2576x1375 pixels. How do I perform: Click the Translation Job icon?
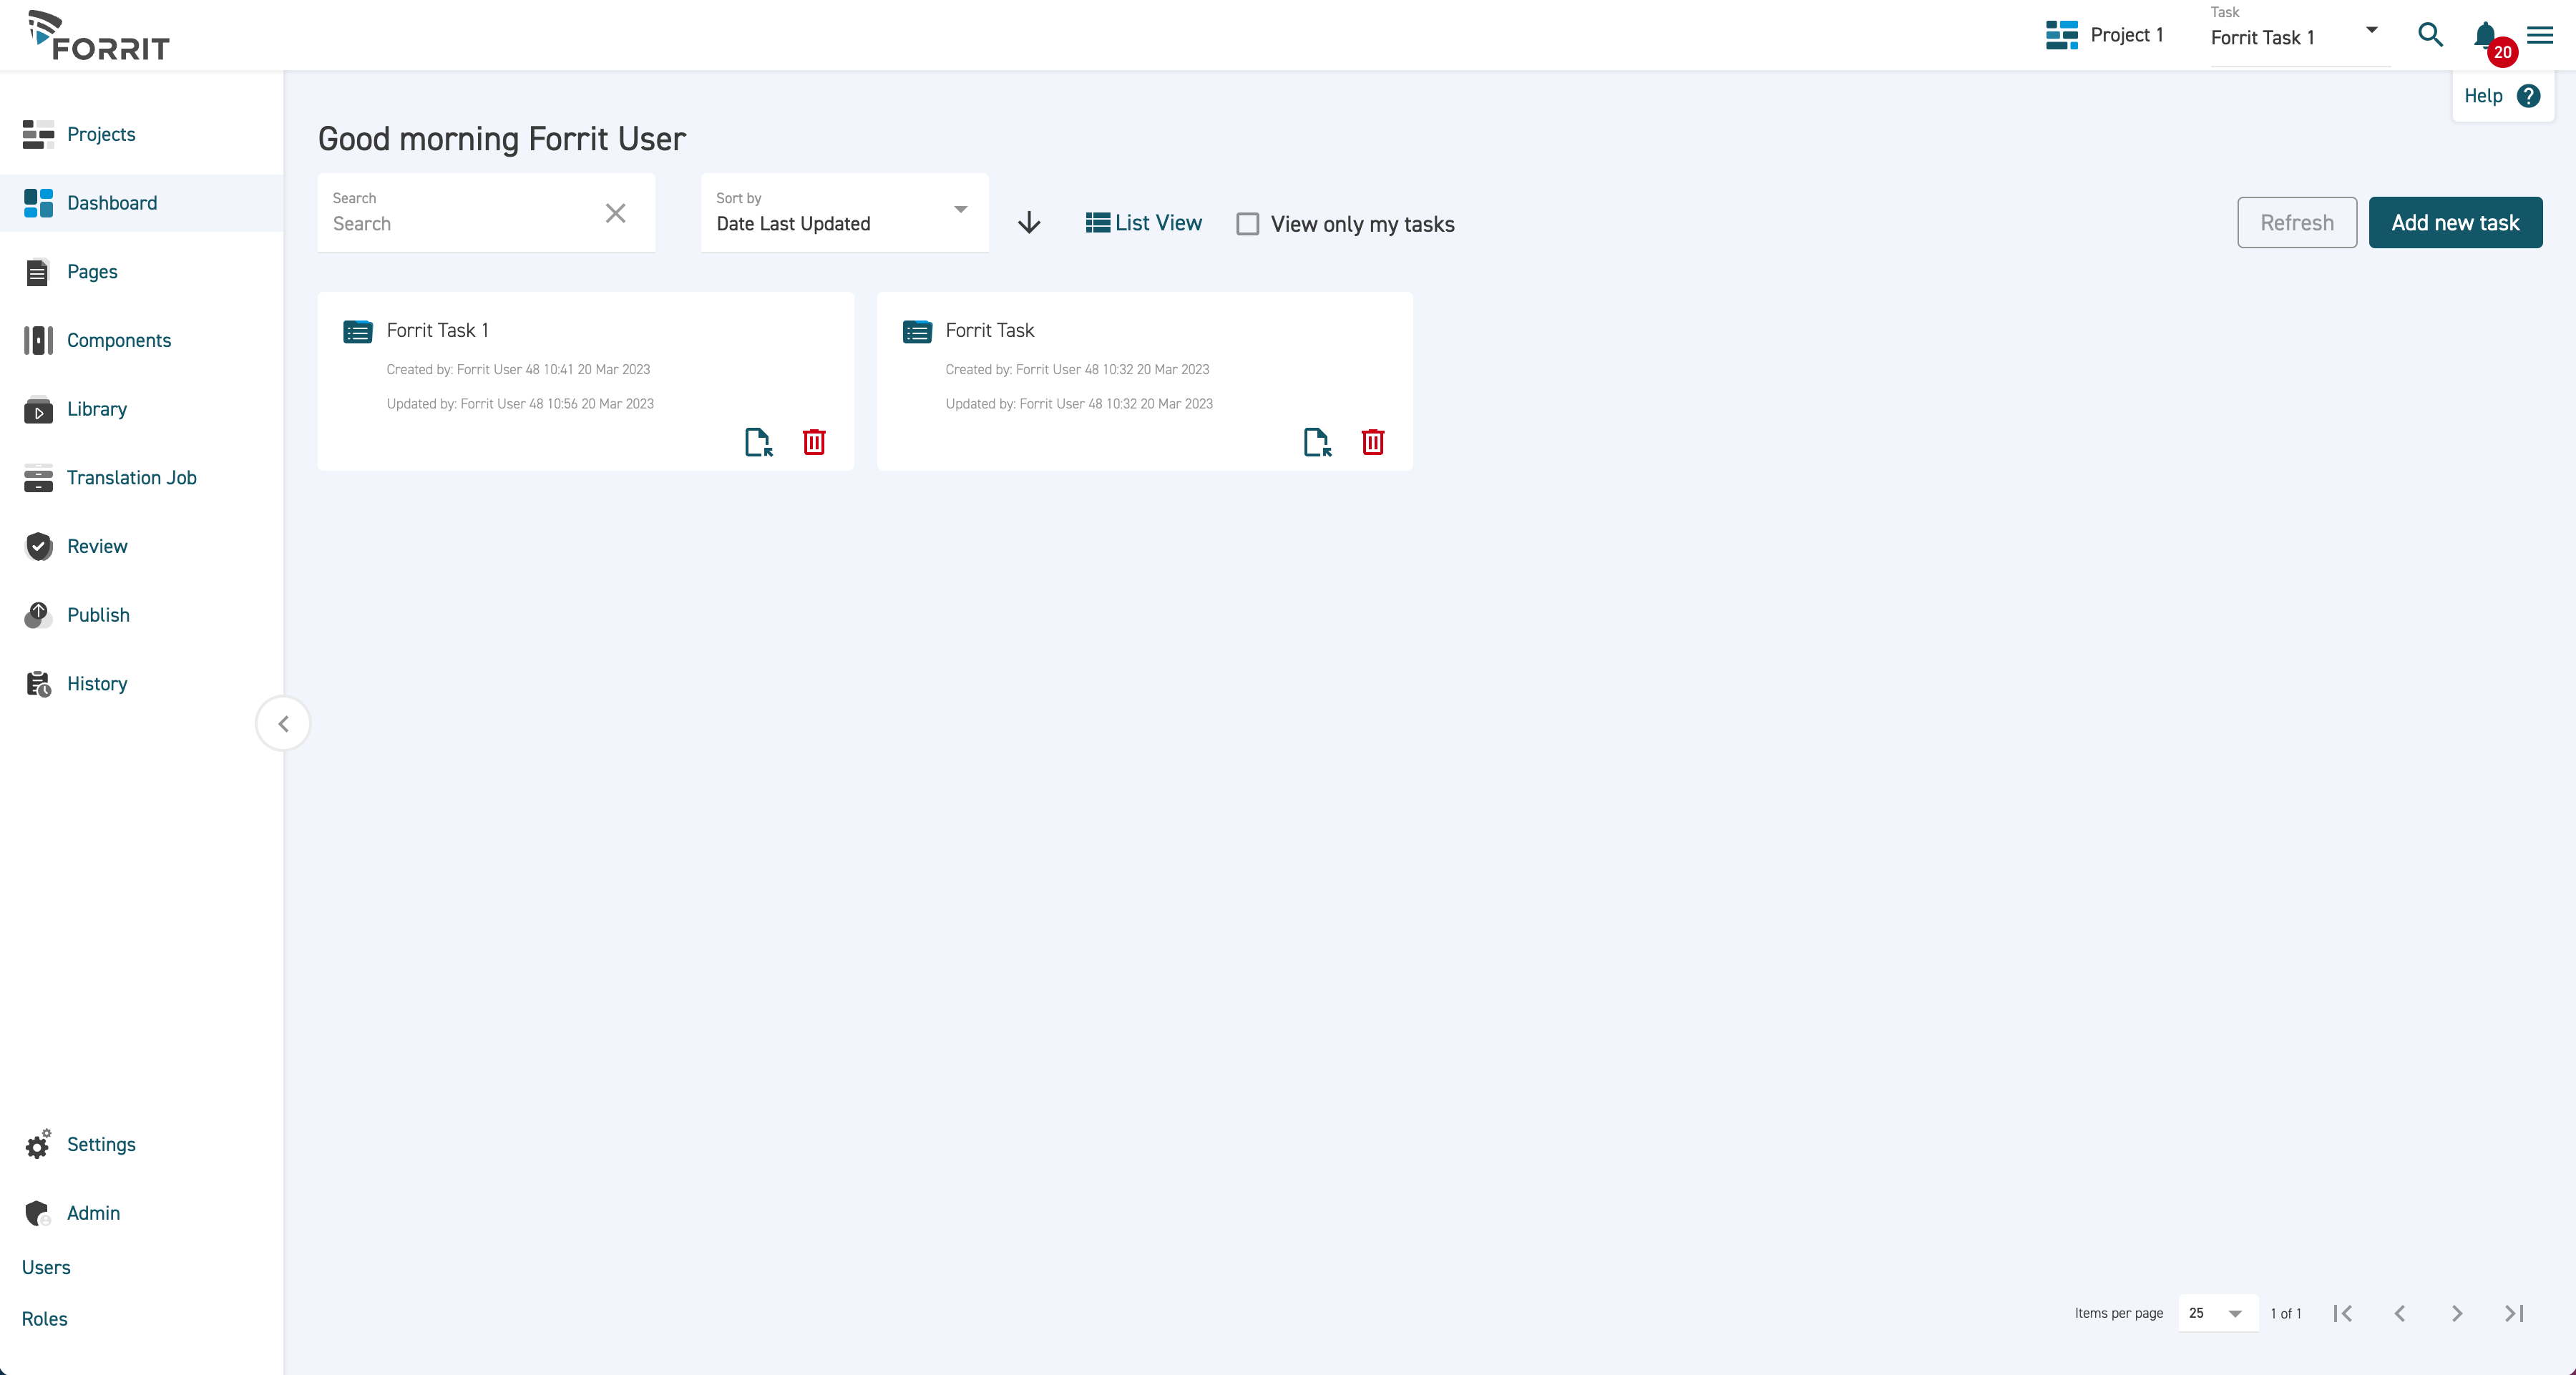pyautogui.click(x=37, y=478)
